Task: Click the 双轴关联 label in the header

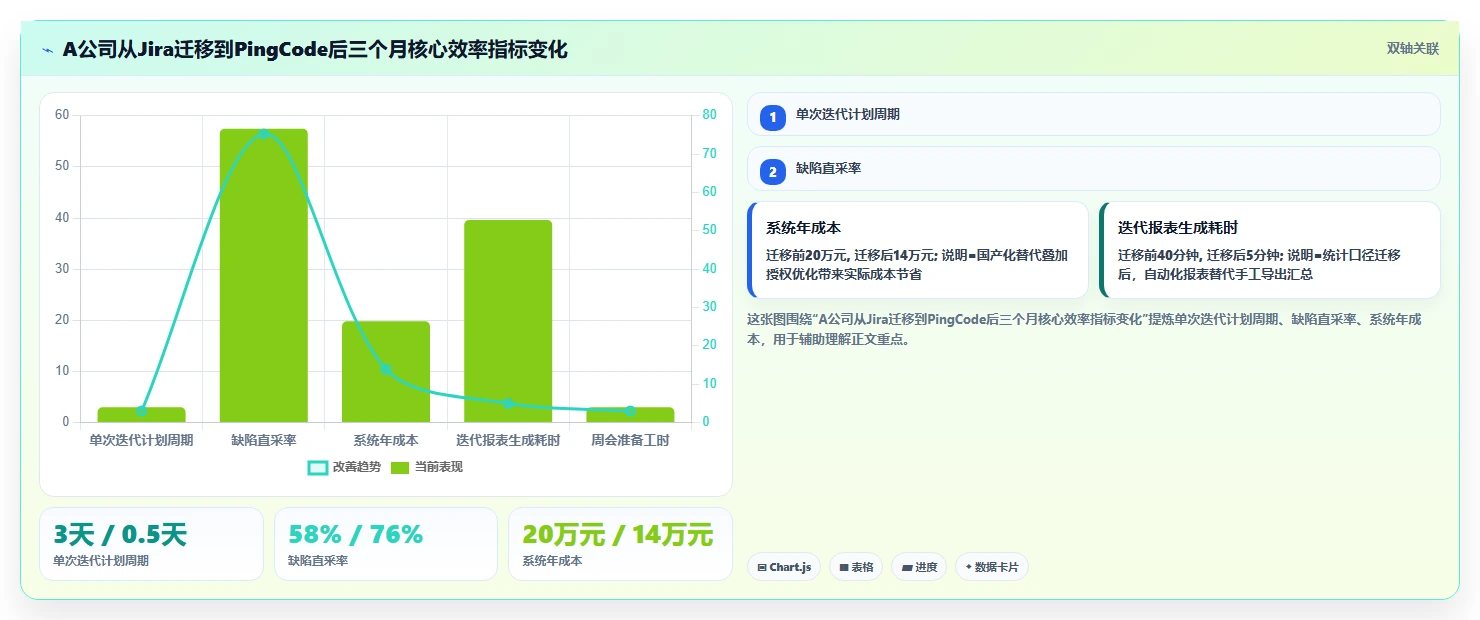Action: click(1412, 49)
